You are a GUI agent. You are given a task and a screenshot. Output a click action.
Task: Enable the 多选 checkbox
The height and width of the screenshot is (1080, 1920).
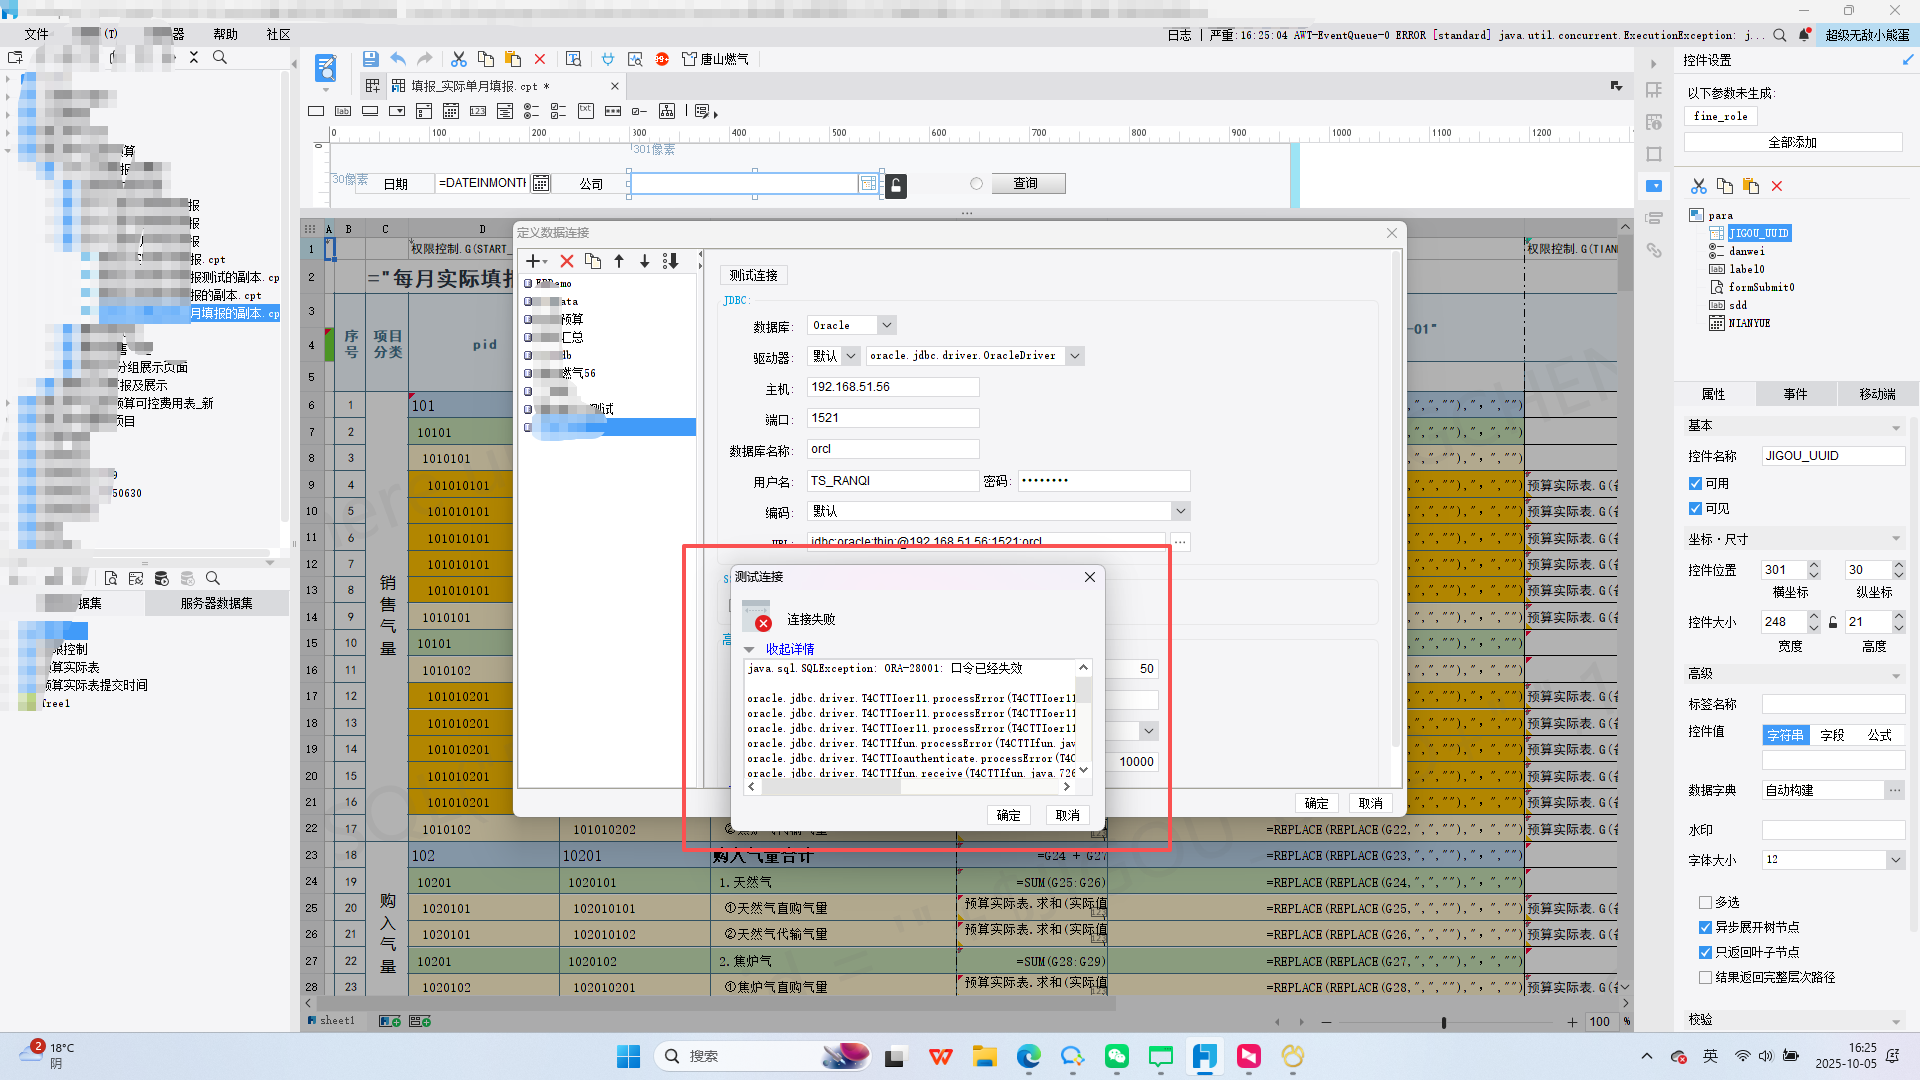click(x=1705, y=902)
